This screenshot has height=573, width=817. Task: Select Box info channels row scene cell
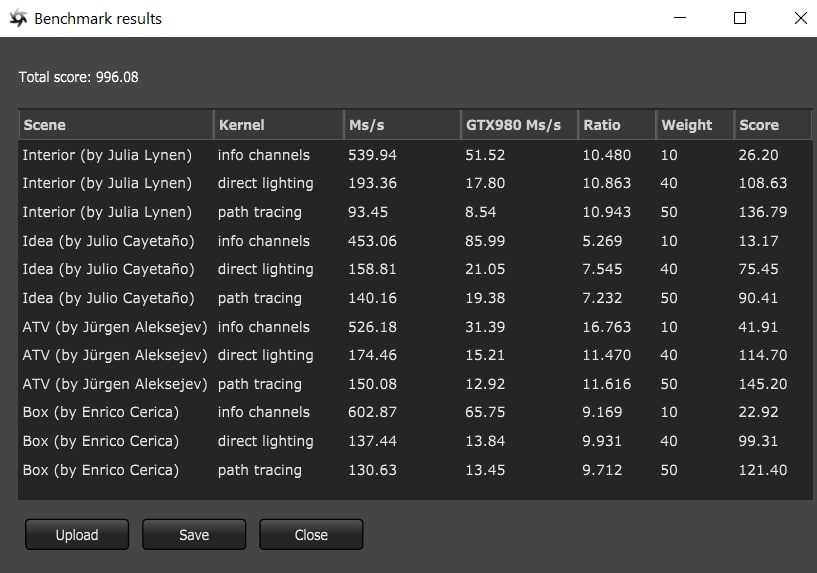(101, 413)
